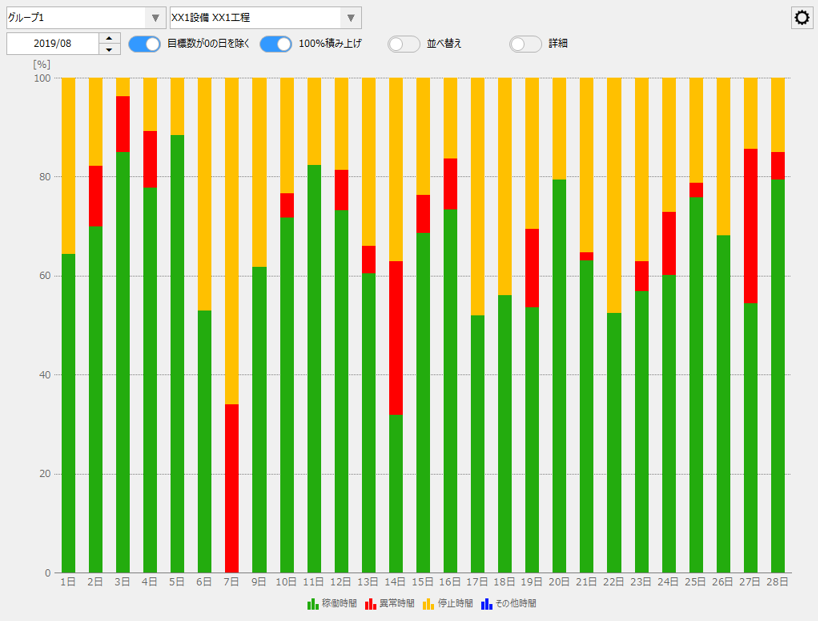Disable the 目標数が0の日を除く toggle

point(143,44)
